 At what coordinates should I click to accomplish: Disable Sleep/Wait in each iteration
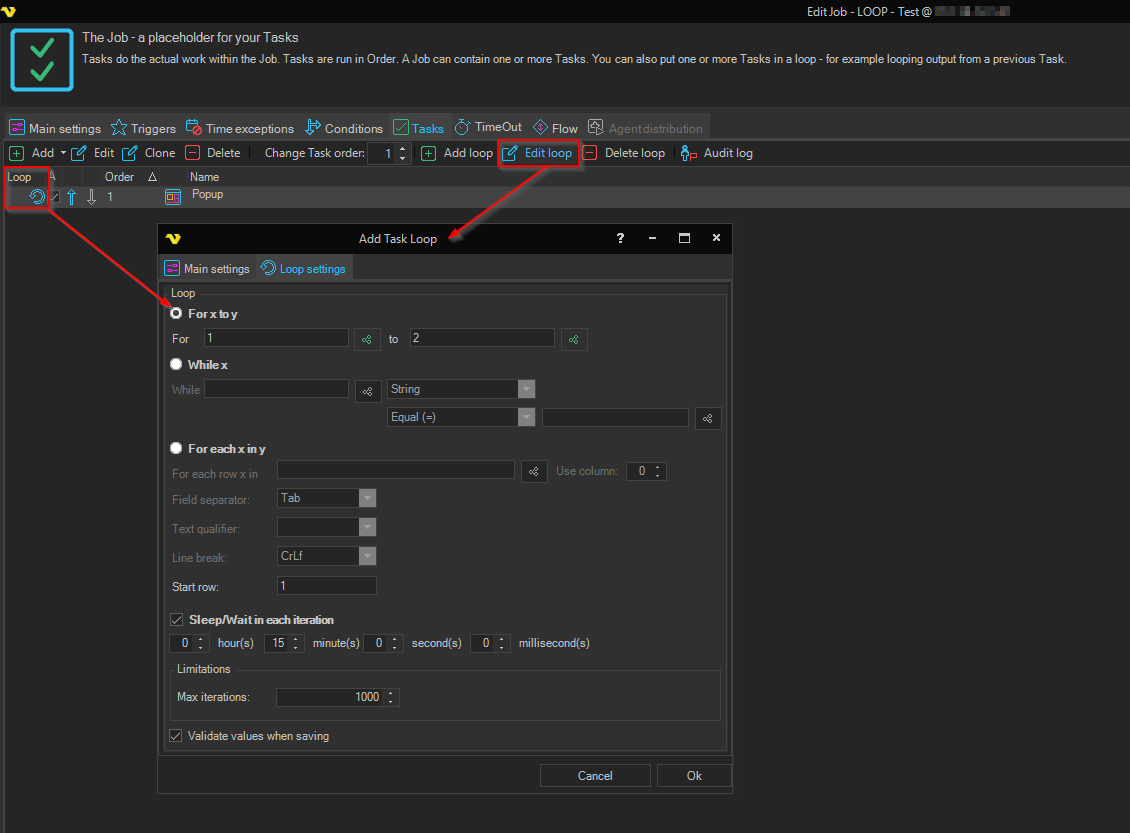point(177,620)
